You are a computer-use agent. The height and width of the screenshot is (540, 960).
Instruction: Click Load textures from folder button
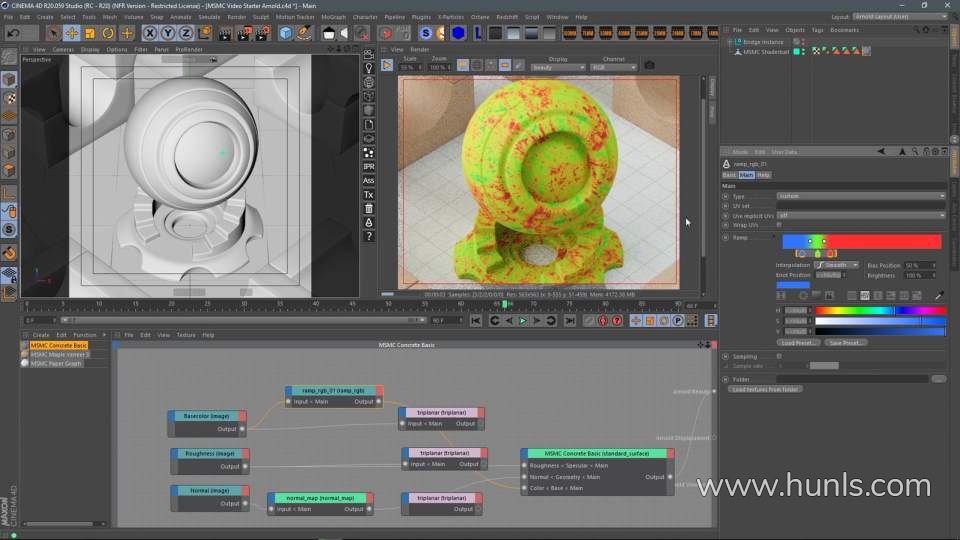(x=766, y=389)
